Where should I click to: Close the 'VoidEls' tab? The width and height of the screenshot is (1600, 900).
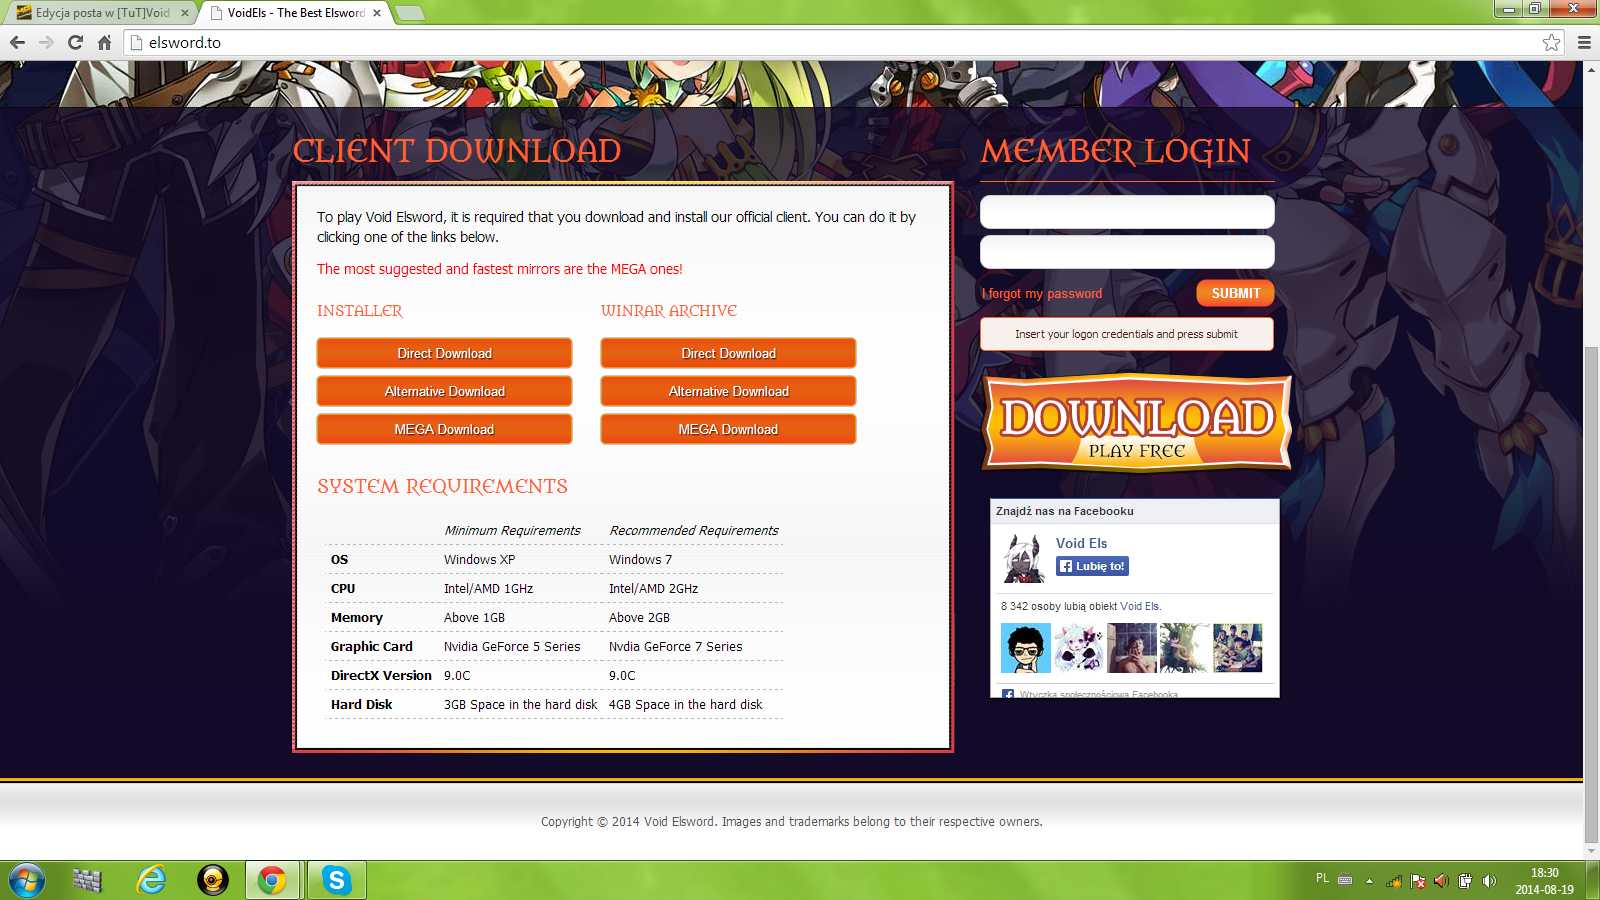click(377, 13)
